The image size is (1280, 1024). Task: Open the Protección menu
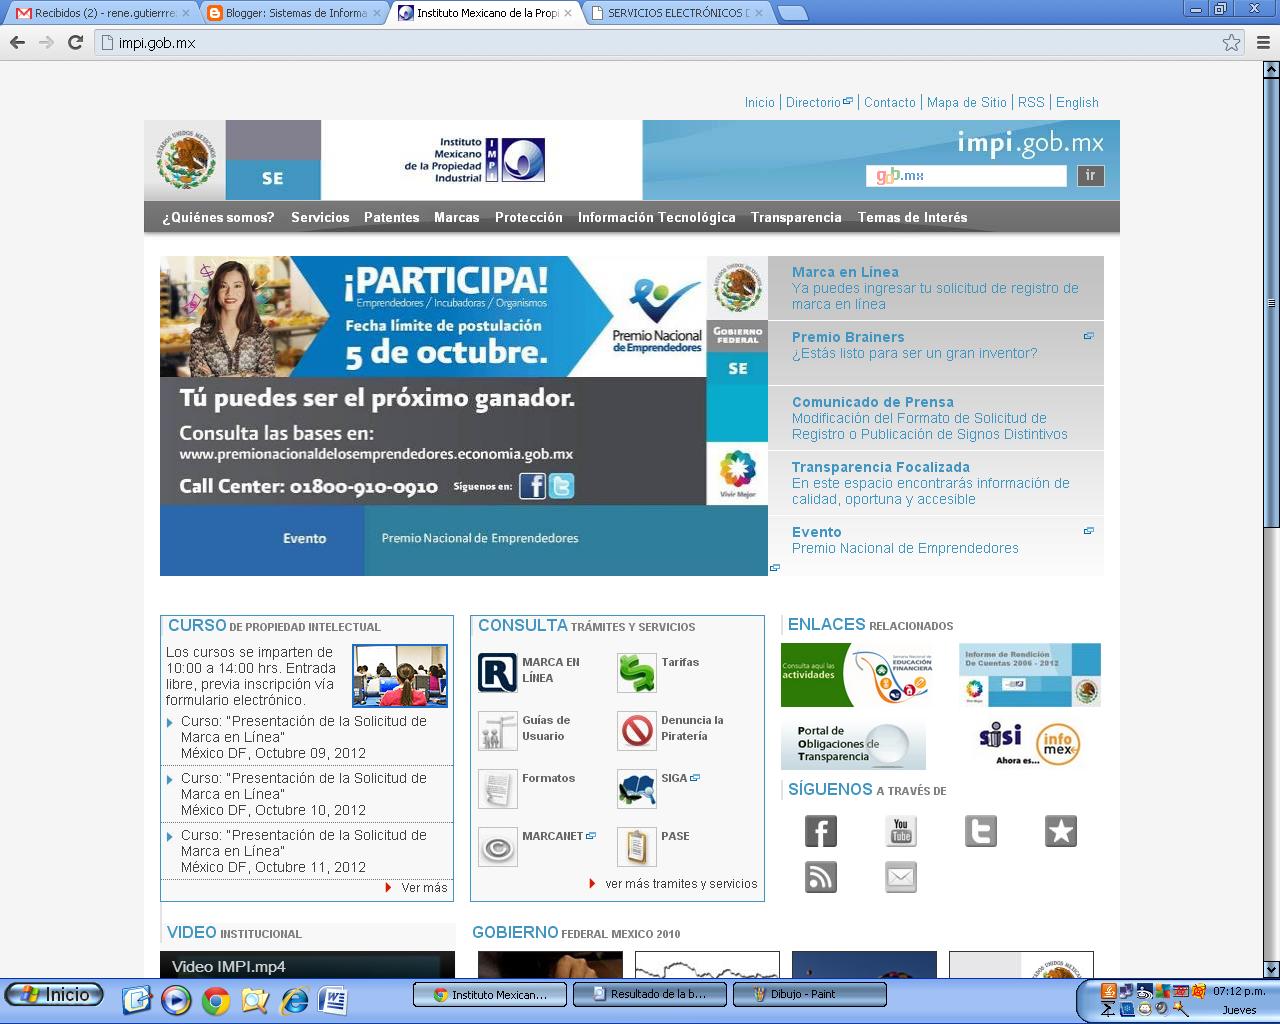529,217
